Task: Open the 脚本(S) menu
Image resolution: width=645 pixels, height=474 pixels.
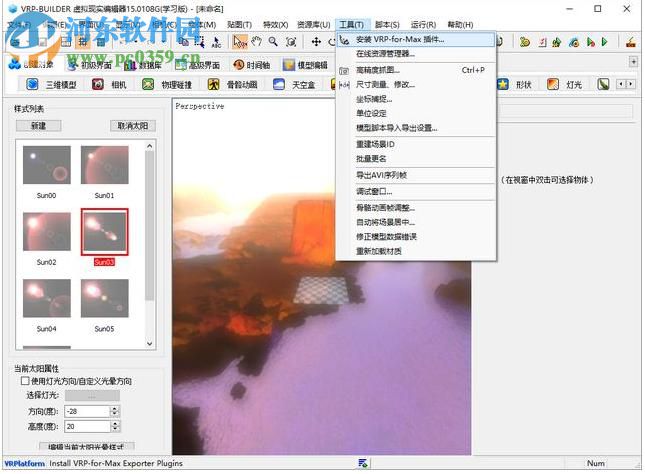Action: coord(387,25)
